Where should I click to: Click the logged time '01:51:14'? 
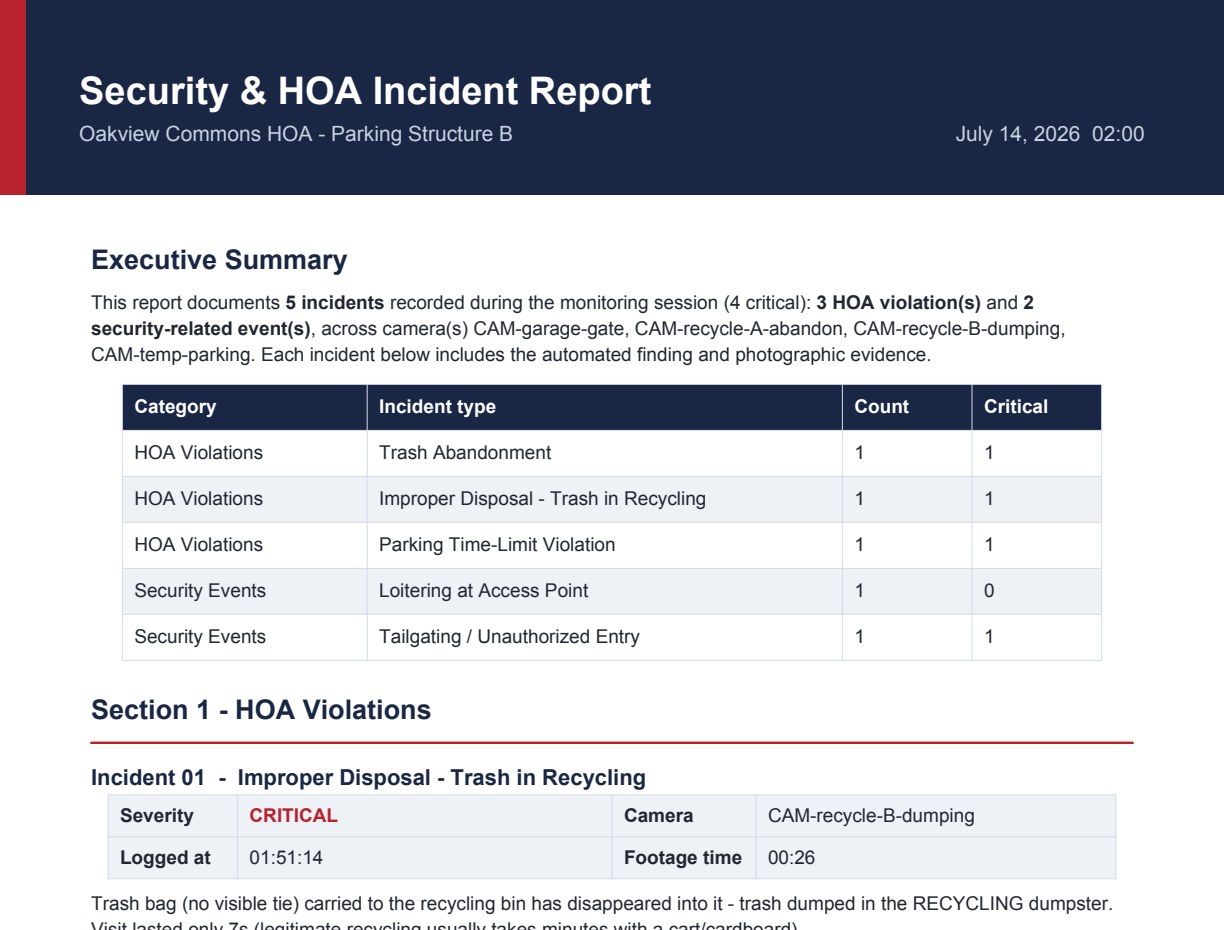point(286,858)
